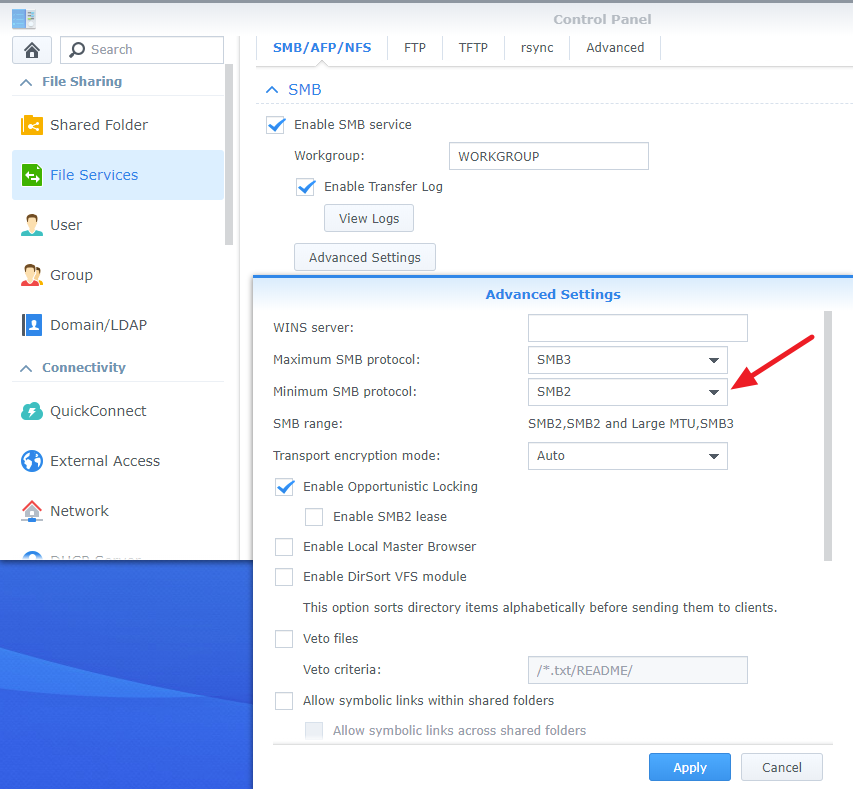Open Network settings
This screenshot has height=789, width=853.
(x=118, y=511)
